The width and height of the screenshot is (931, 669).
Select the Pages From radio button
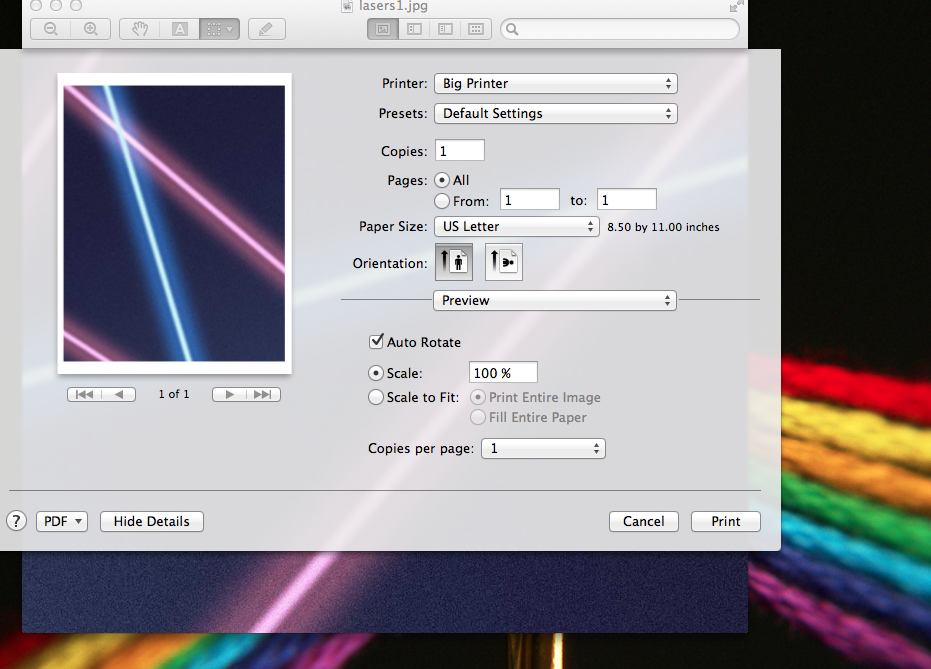pyautogui.click(x=441, y=201)
